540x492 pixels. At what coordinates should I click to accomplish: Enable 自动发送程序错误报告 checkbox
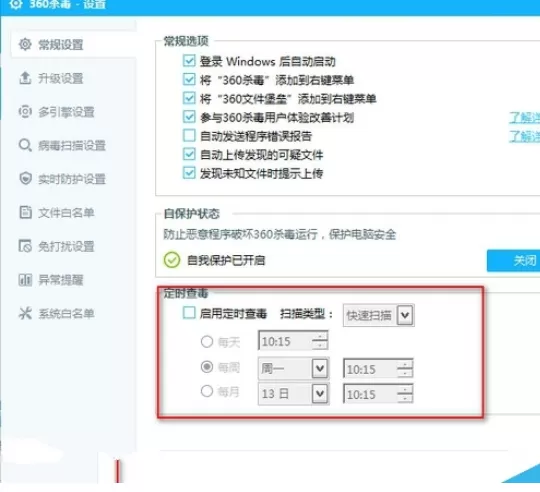[189, 135]
